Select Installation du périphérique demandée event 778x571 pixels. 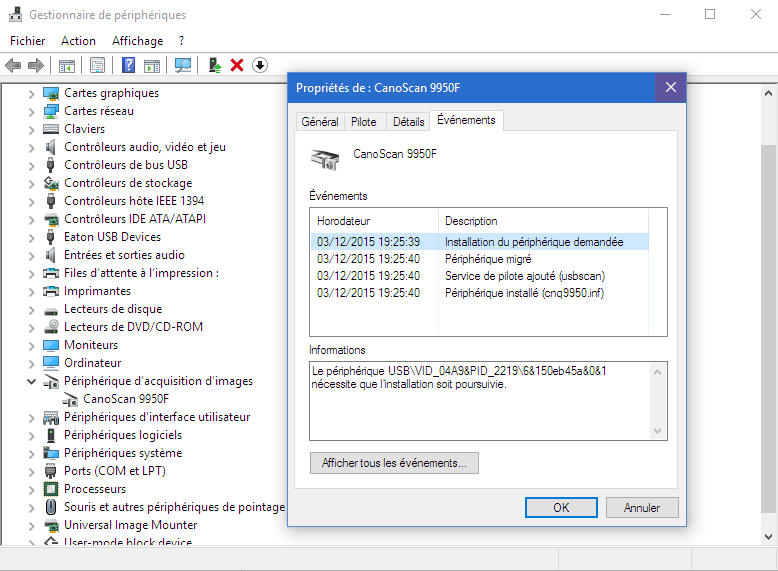pyautogui.click(x=479, y=242)
